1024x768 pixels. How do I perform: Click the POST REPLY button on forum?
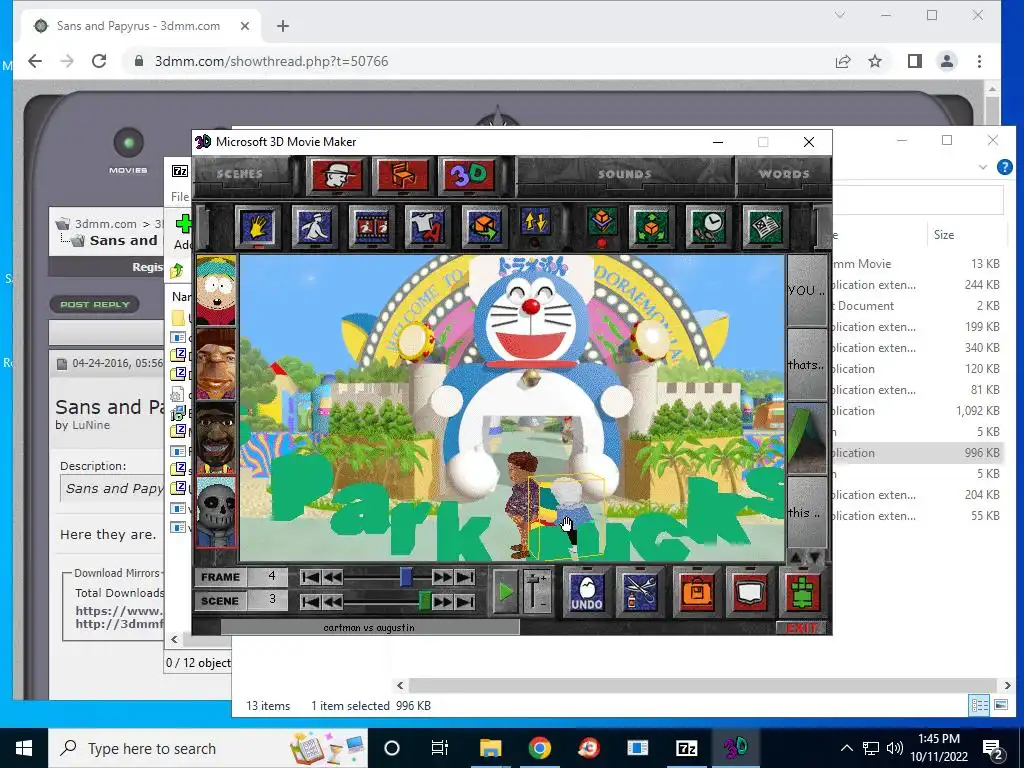coord(95,304)
